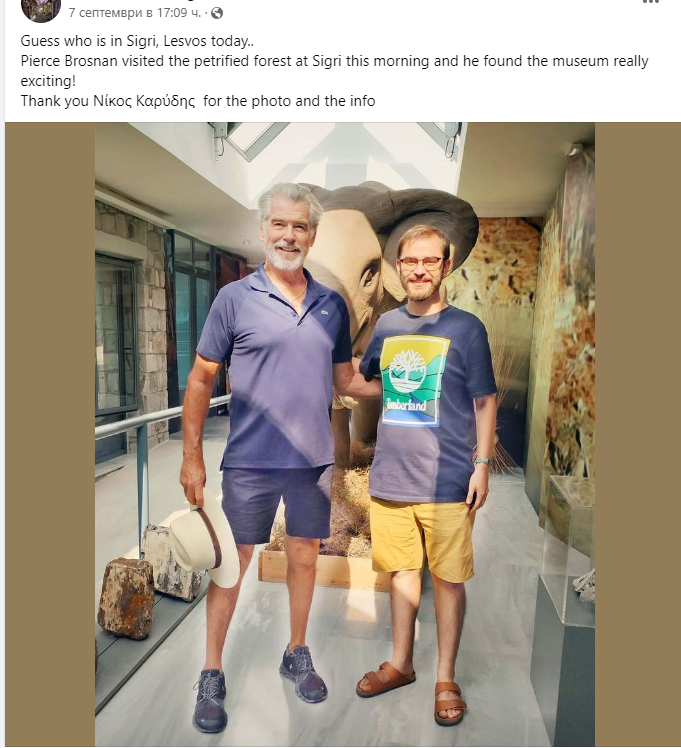Image resolution: width=681 pixels, height=748 pixels.
Task: Click the white hat held in hand
Action: point(205,539)
